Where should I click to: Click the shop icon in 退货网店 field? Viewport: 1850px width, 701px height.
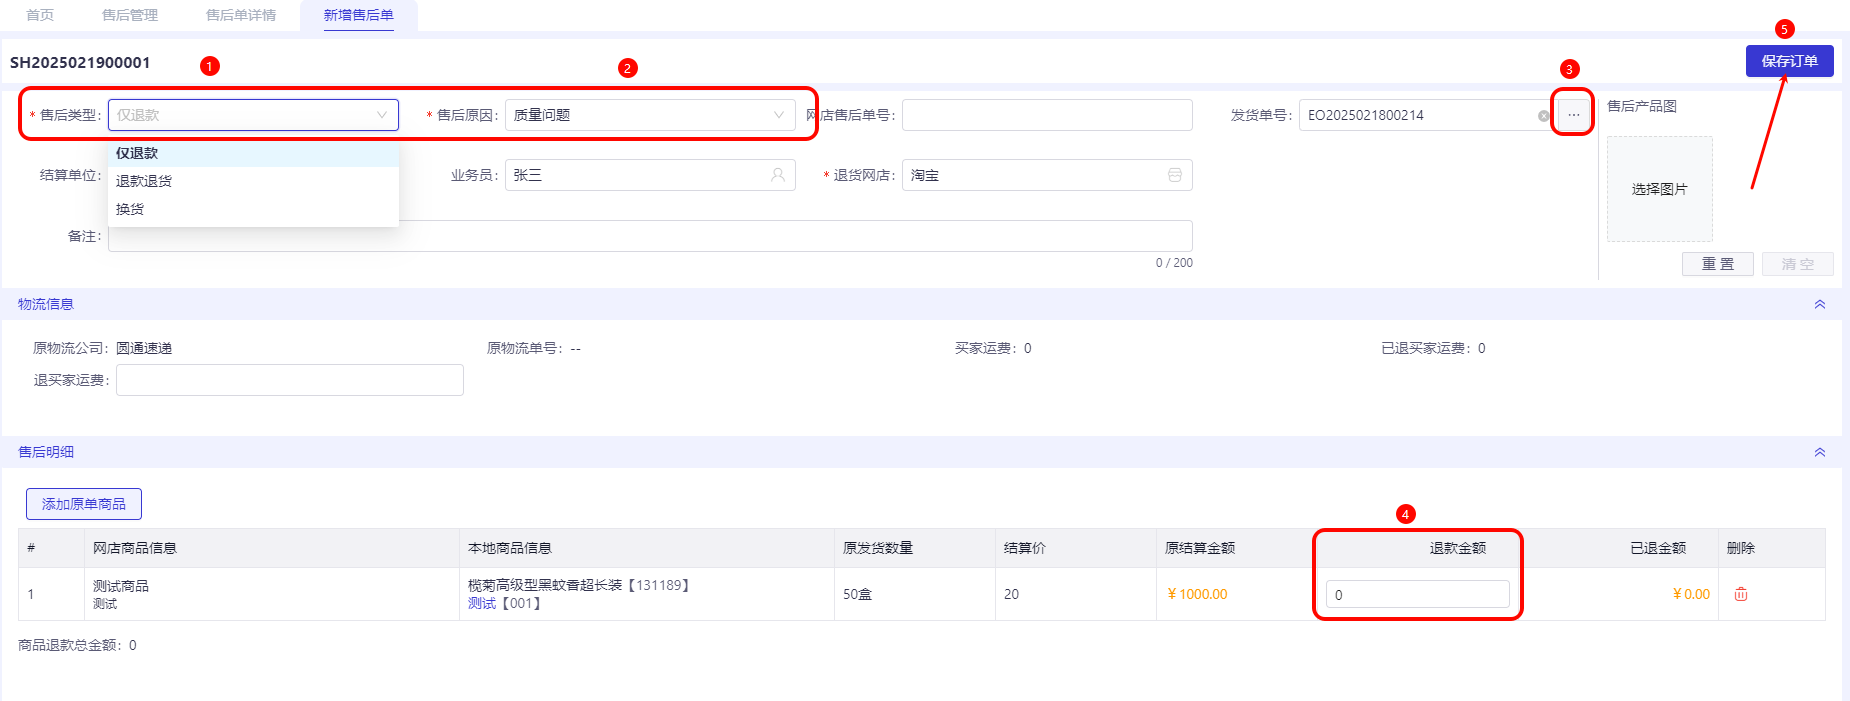[x=1175, y=175]
